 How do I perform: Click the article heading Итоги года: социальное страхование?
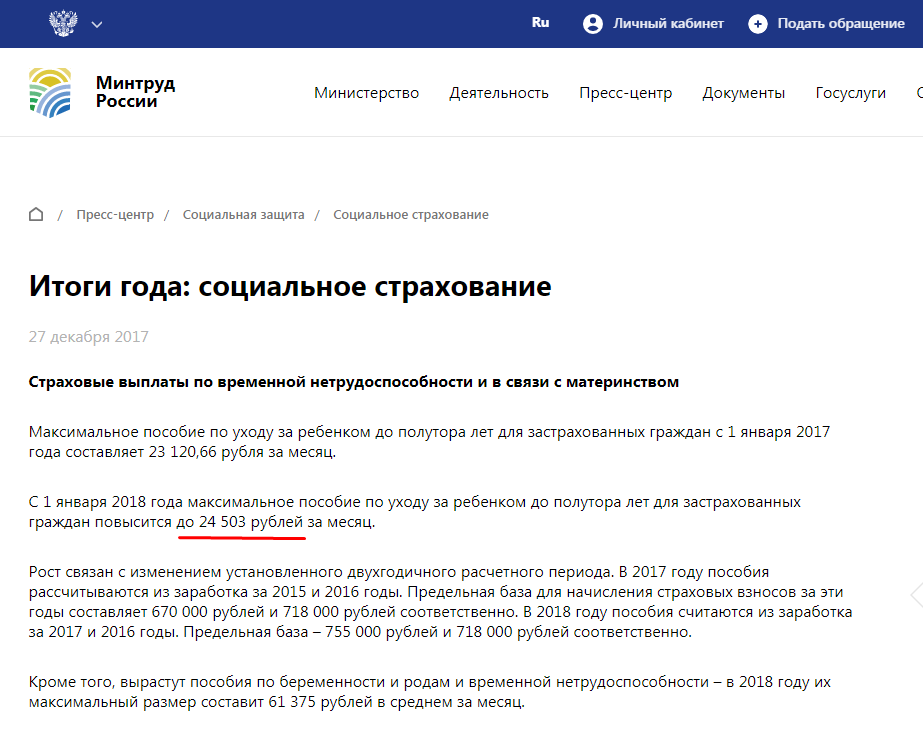(x=290, y=287)
